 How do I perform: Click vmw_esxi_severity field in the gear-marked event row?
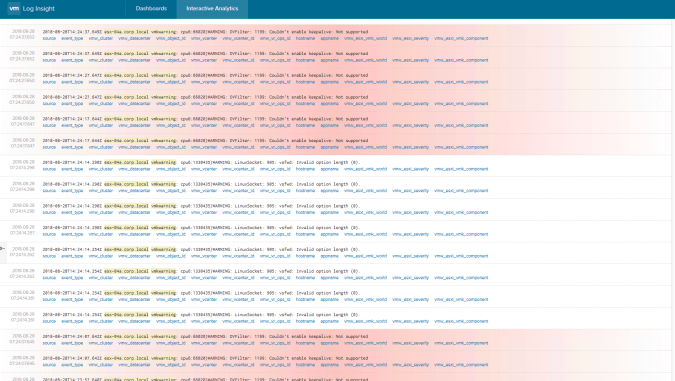[411, 256]
